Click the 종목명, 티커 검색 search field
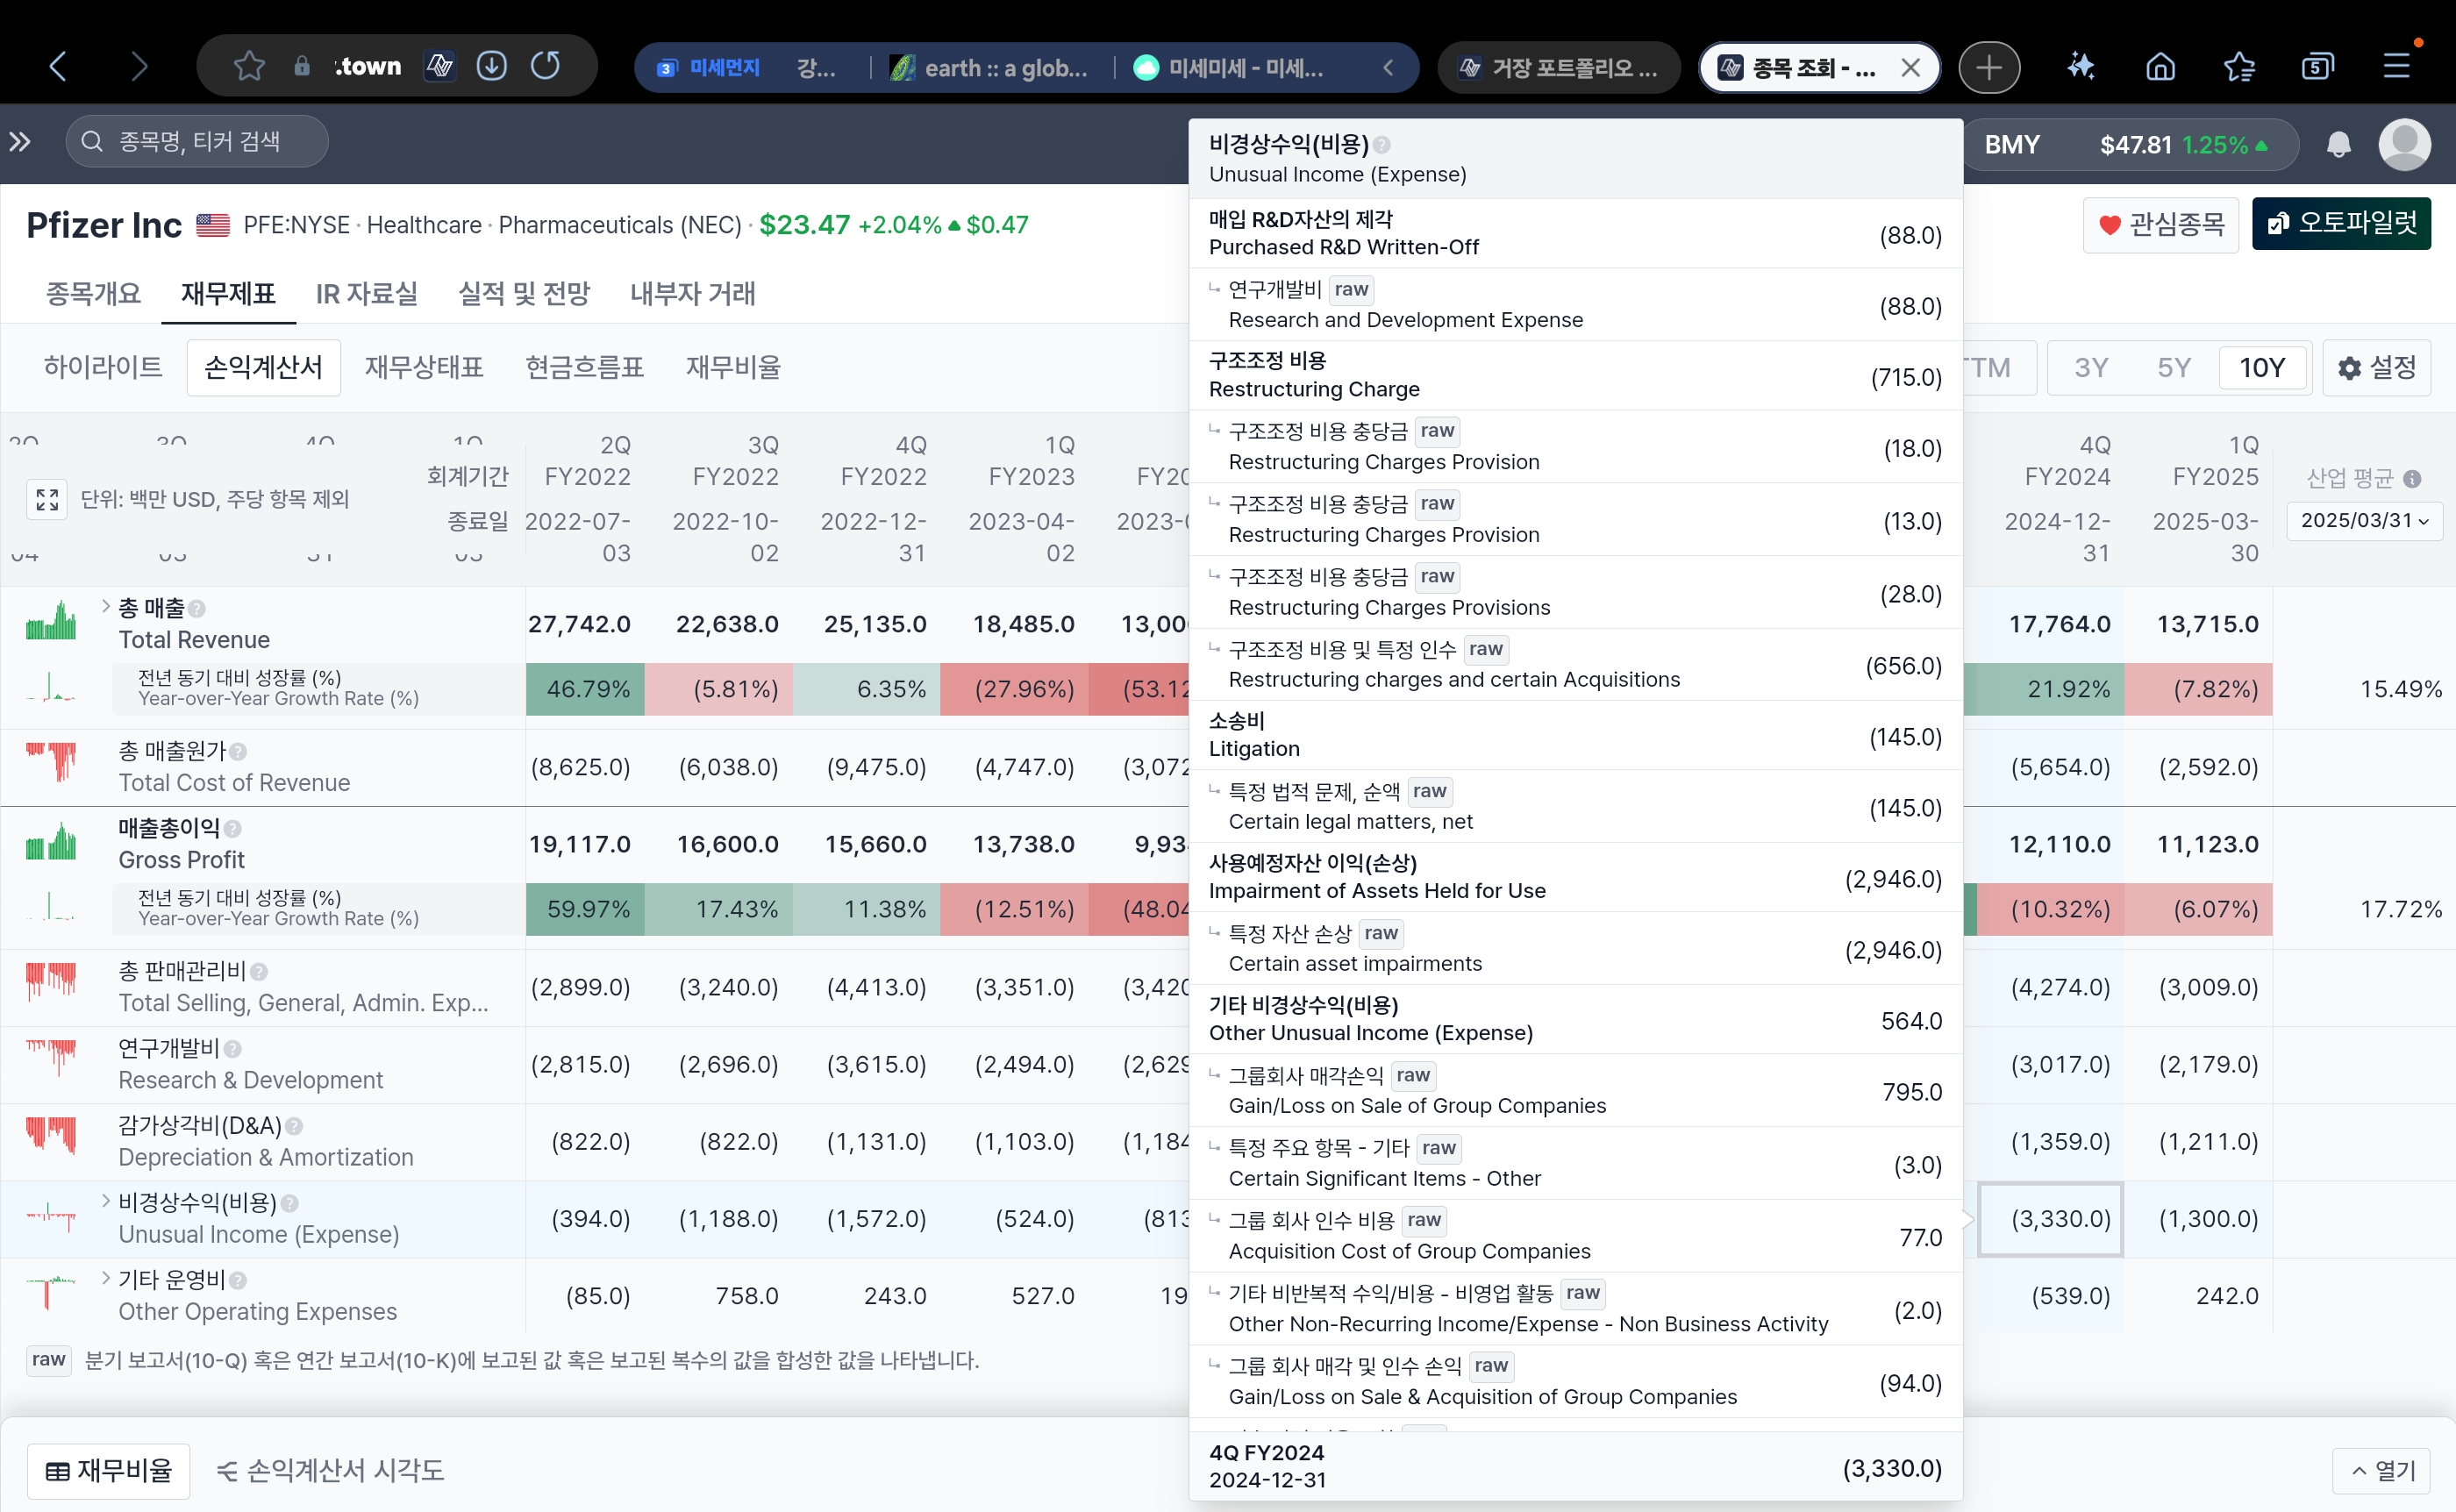 pyautogui.click(x=197, y=142)
